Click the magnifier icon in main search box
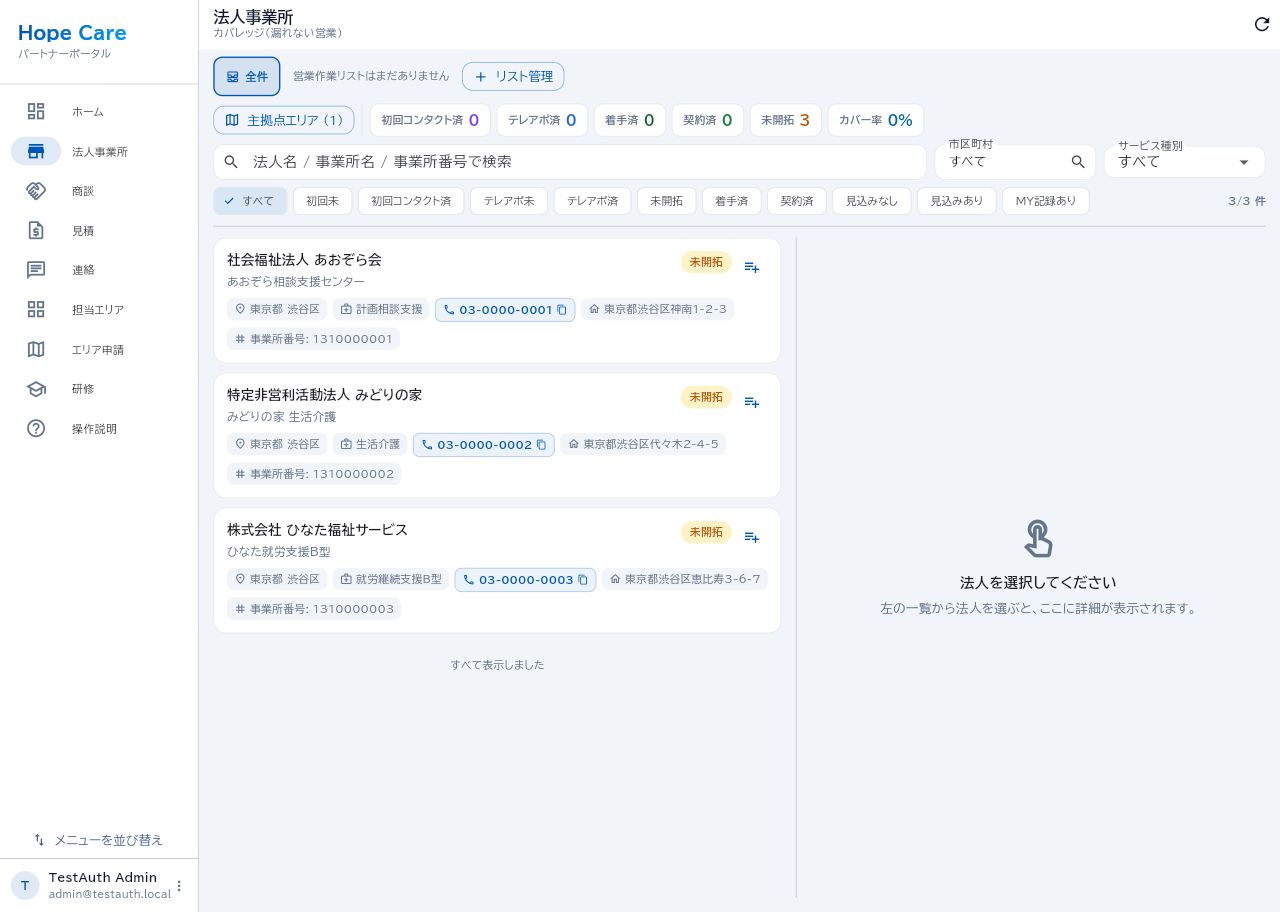Screen dimensions: 1280x912 point(231,162)
